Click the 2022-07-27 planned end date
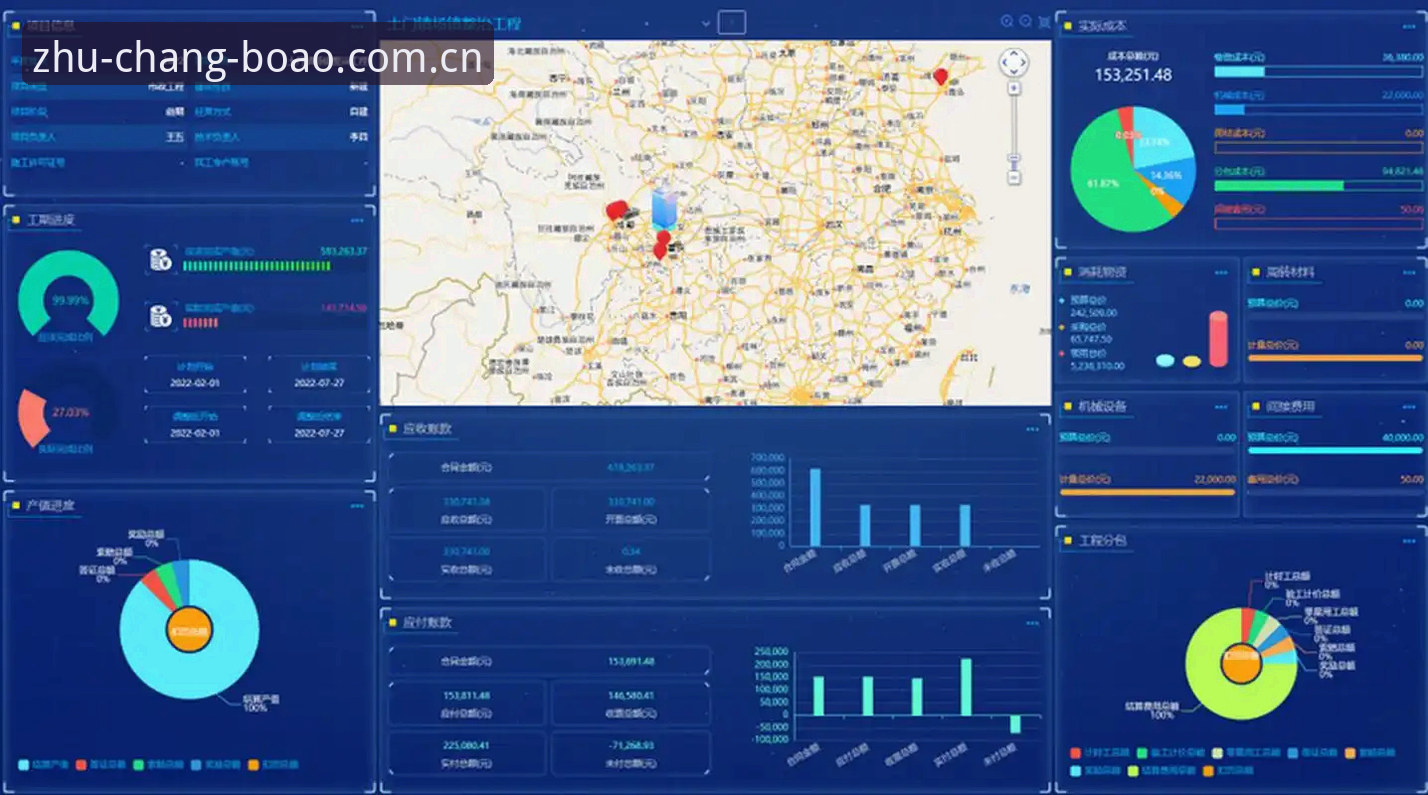 pos(319,383)
